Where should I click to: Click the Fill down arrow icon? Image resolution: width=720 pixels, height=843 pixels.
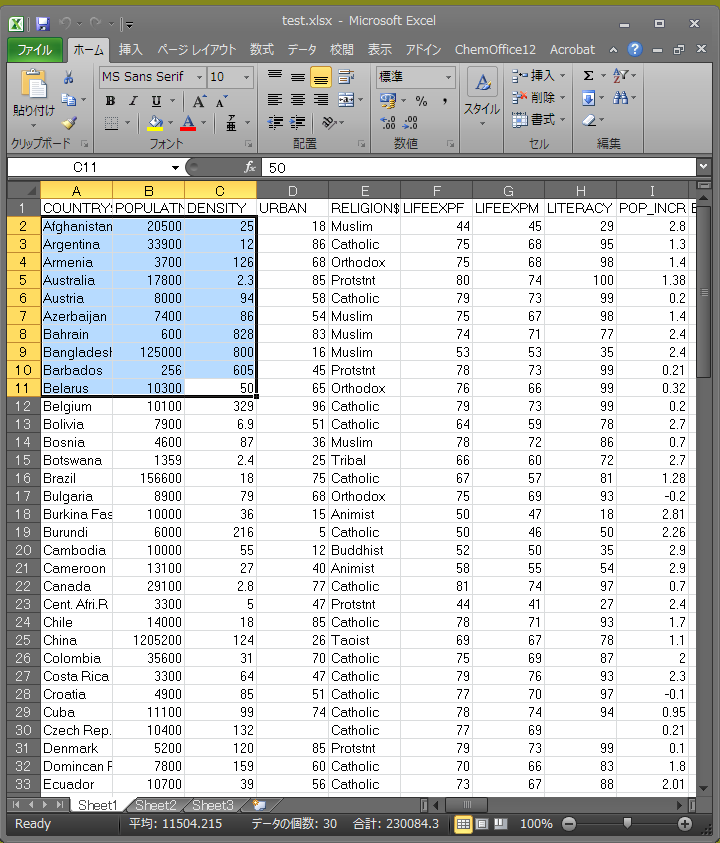coord(588,98)
